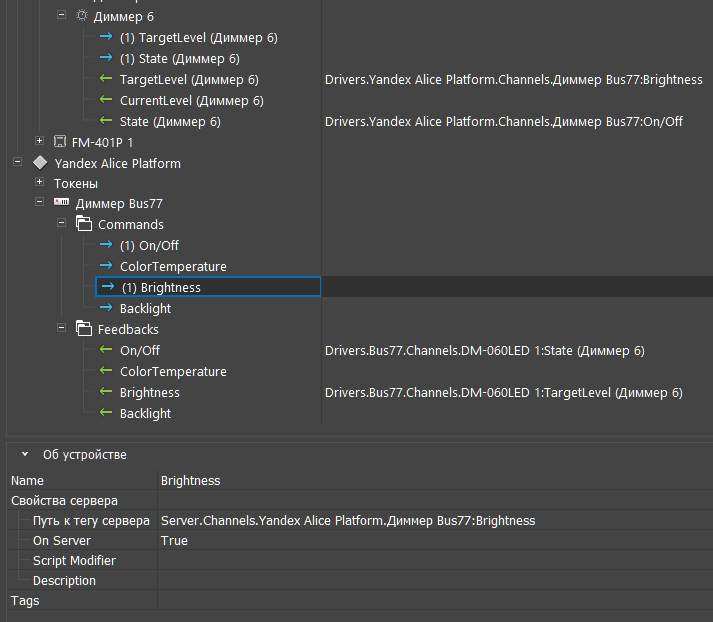Click the Диммер Bus77 device icon
The height and width of the screenshot is (622, 713).
click(61, 204)
